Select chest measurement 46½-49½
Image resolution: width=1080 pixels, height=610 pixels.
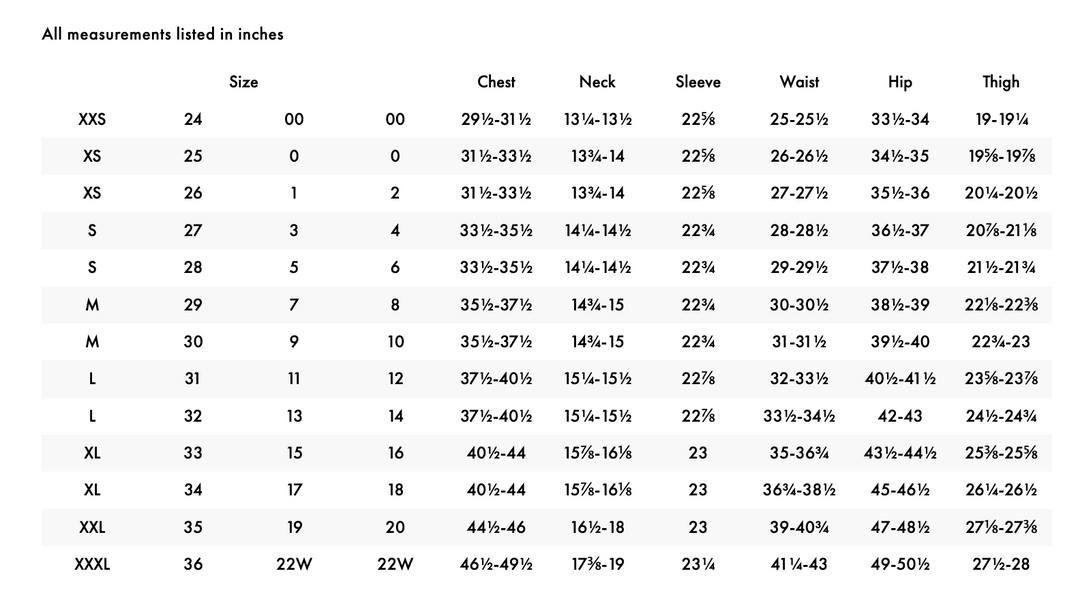[x=496, y=565]
